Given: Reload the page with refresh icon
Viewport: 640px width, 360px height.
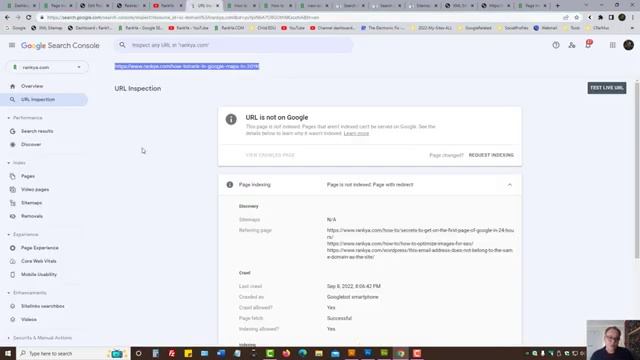Looking at the screenshot, I should 29,18.
